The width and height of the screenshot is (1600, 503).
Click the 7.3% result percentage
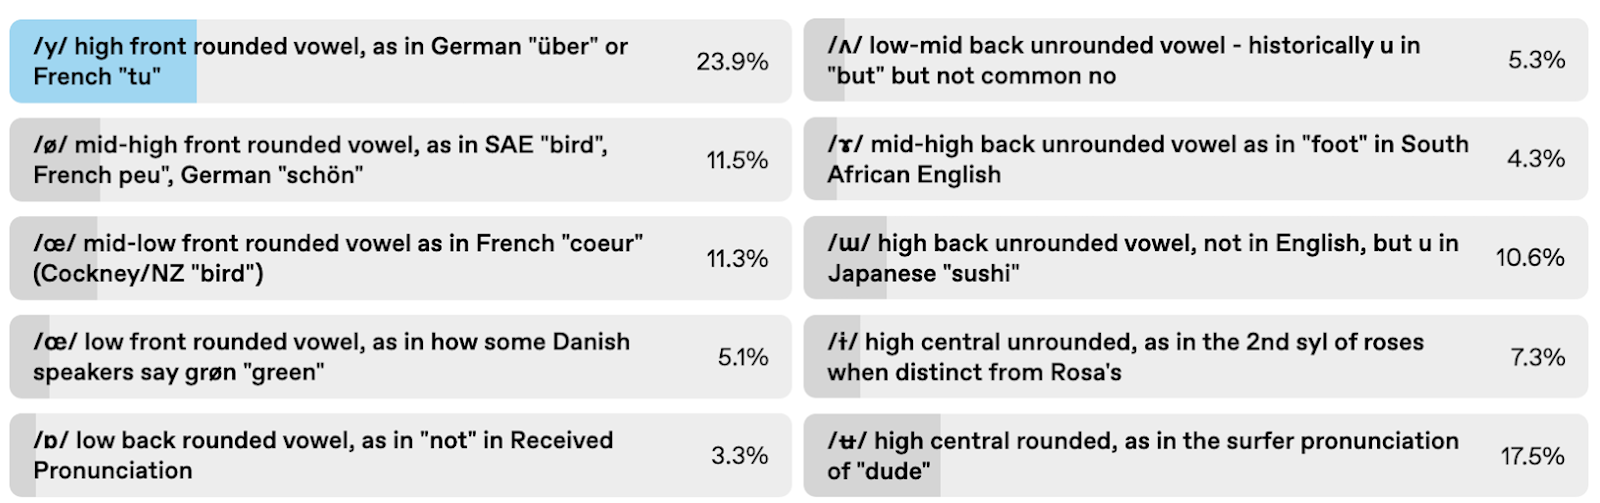pyautogui.click(x=1537, y=357)
